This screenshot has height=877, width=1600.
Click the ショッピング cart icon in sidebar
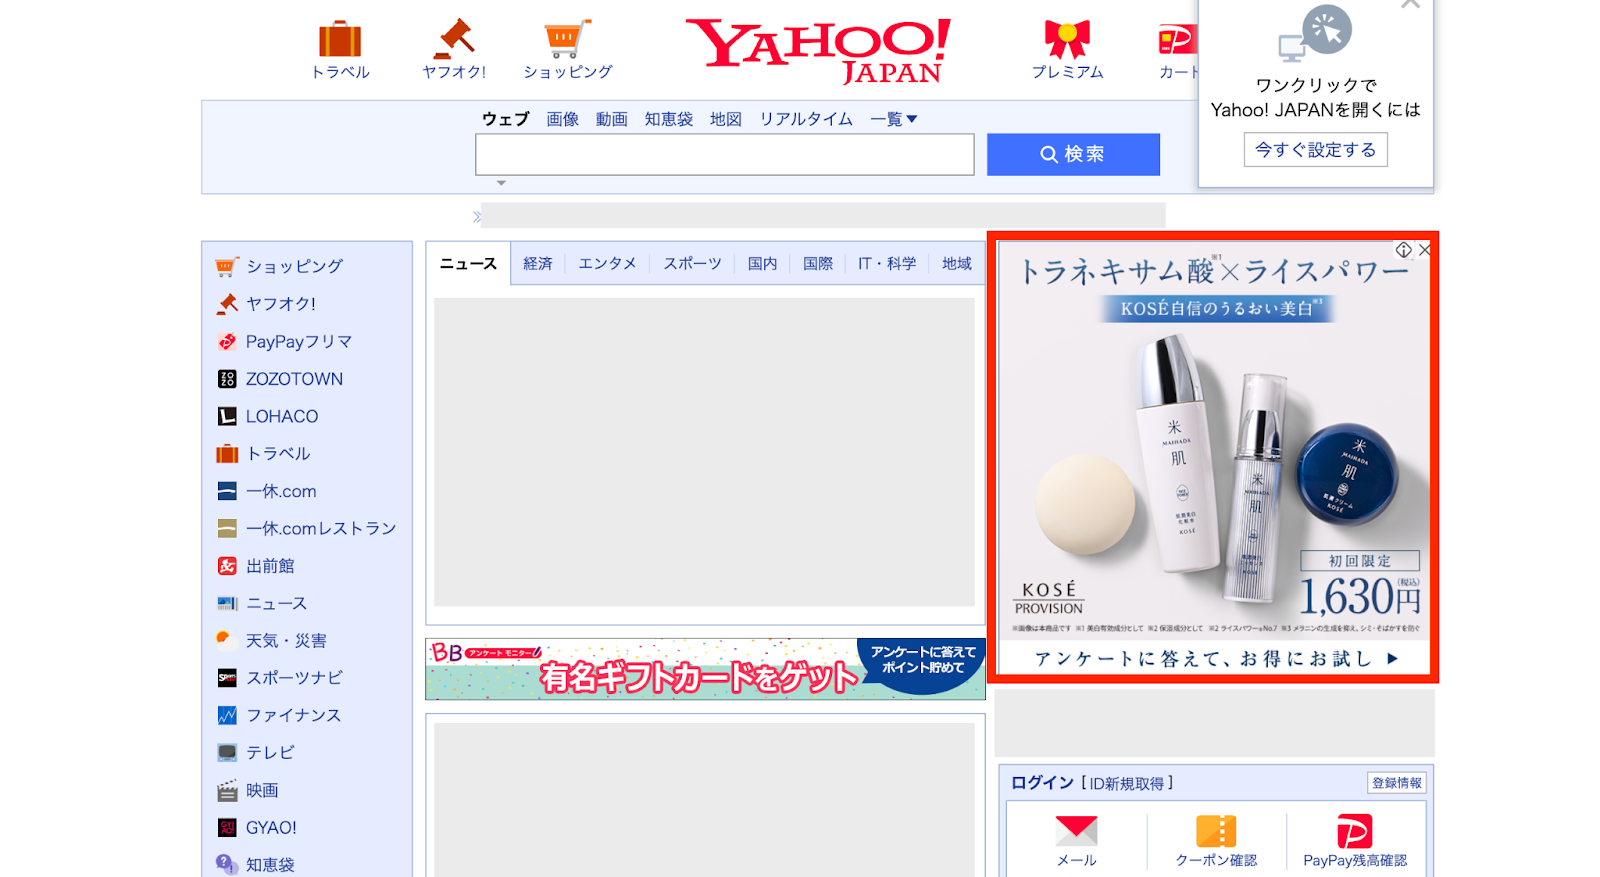click(x=227, y=267)
